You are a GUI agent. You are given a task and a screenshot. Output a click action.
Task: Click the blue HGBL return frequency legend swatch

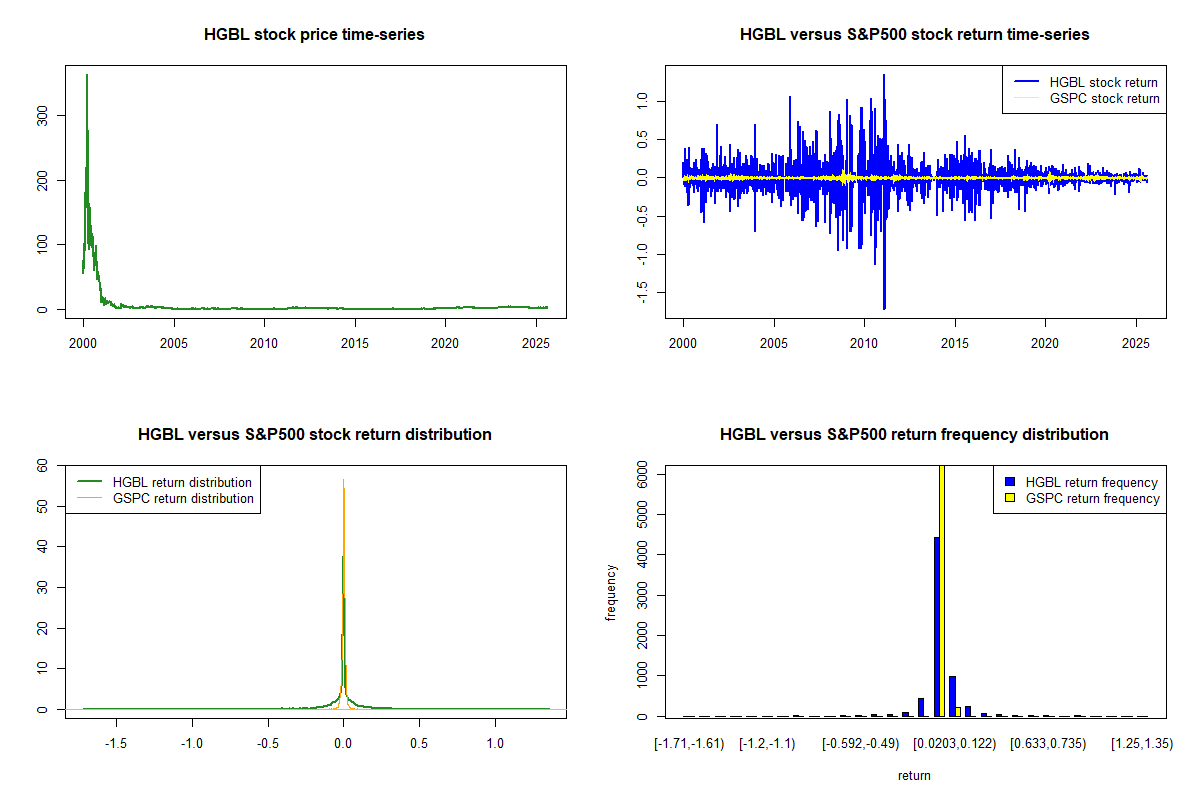coord(1008,483)
